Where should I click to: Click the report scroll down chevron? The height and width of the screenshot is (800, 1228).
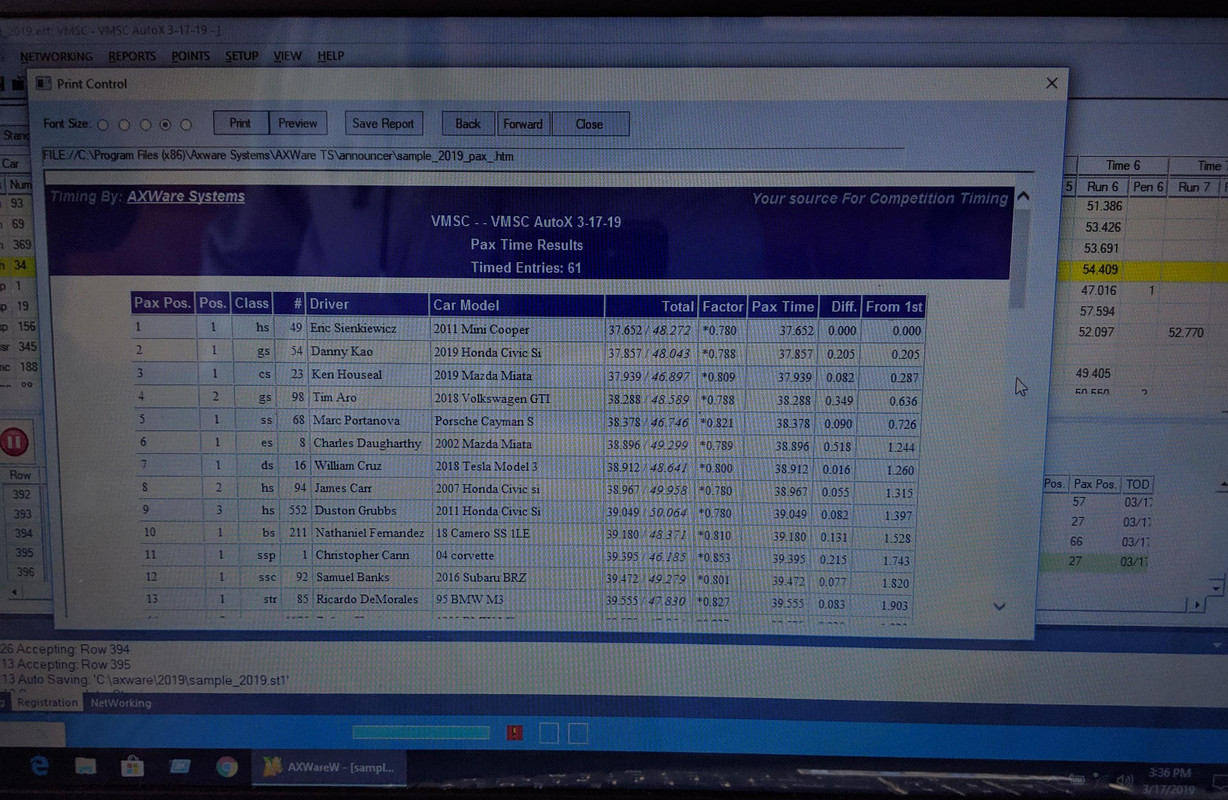point(999,606)
